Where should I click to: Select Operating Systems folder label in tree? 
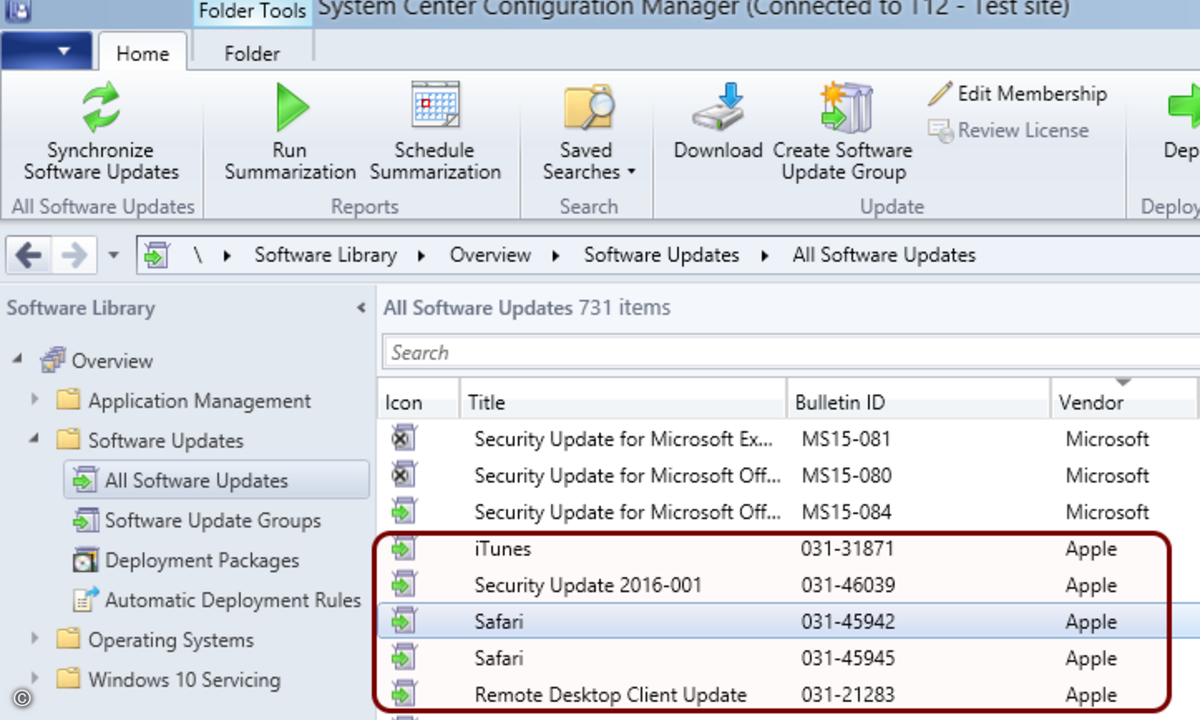tap(171, 640)
